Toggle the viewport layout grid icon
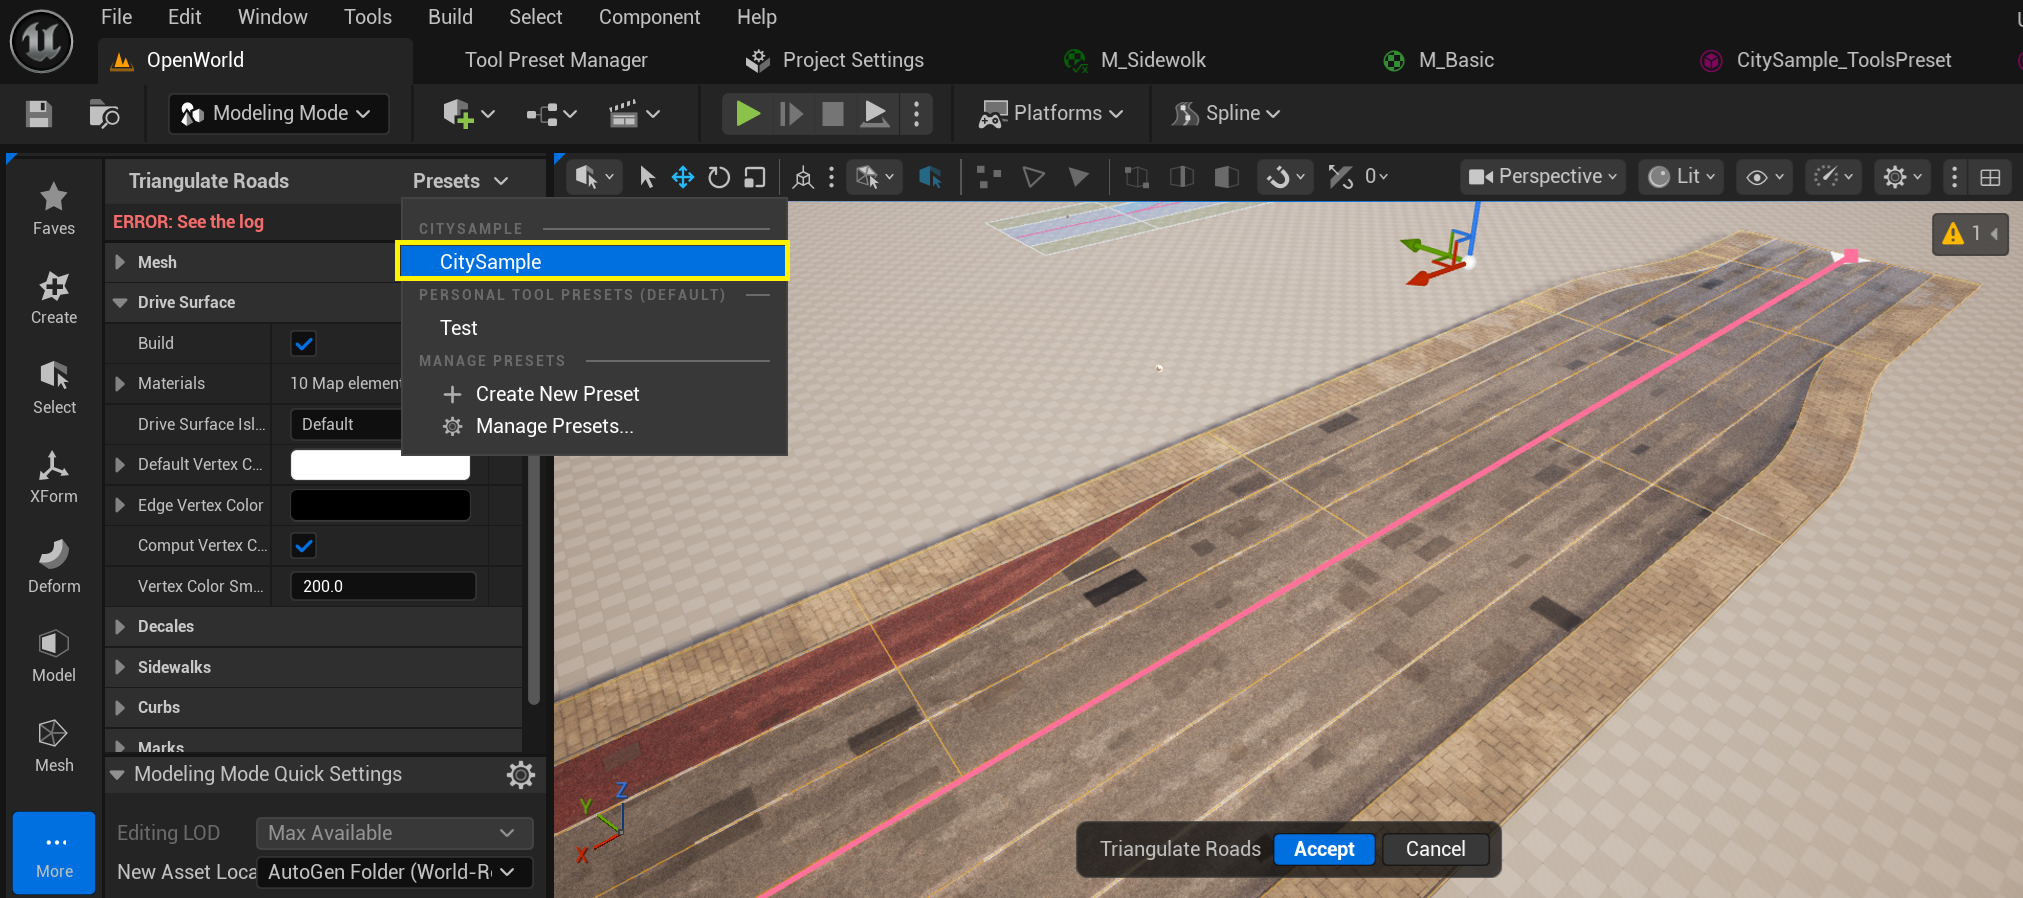 click(1990, 177)
